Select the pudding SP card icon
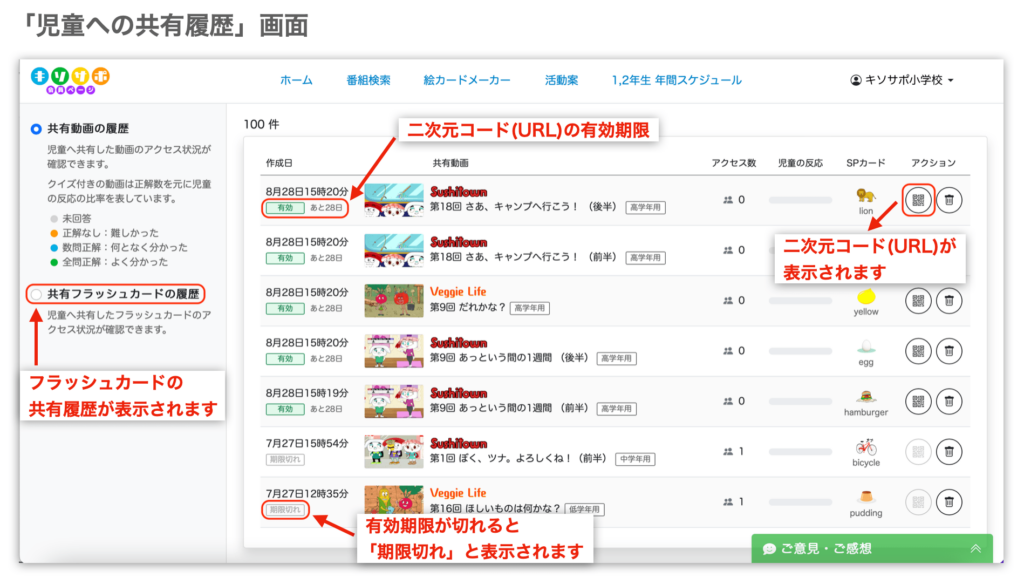 [867, 498]
